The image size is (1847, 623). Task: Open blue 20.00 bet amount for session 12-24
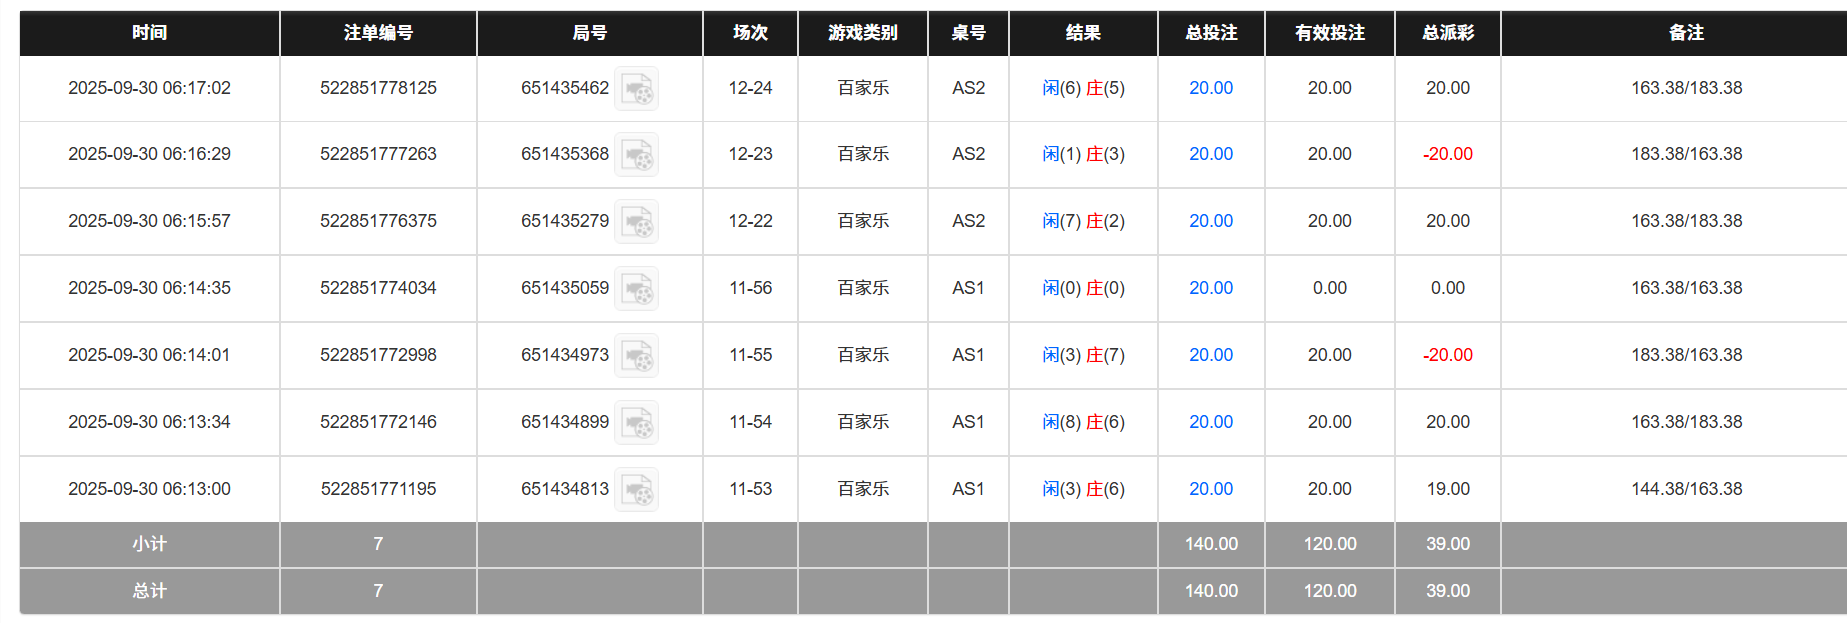pyautogui.click(x=1210, y=88)
